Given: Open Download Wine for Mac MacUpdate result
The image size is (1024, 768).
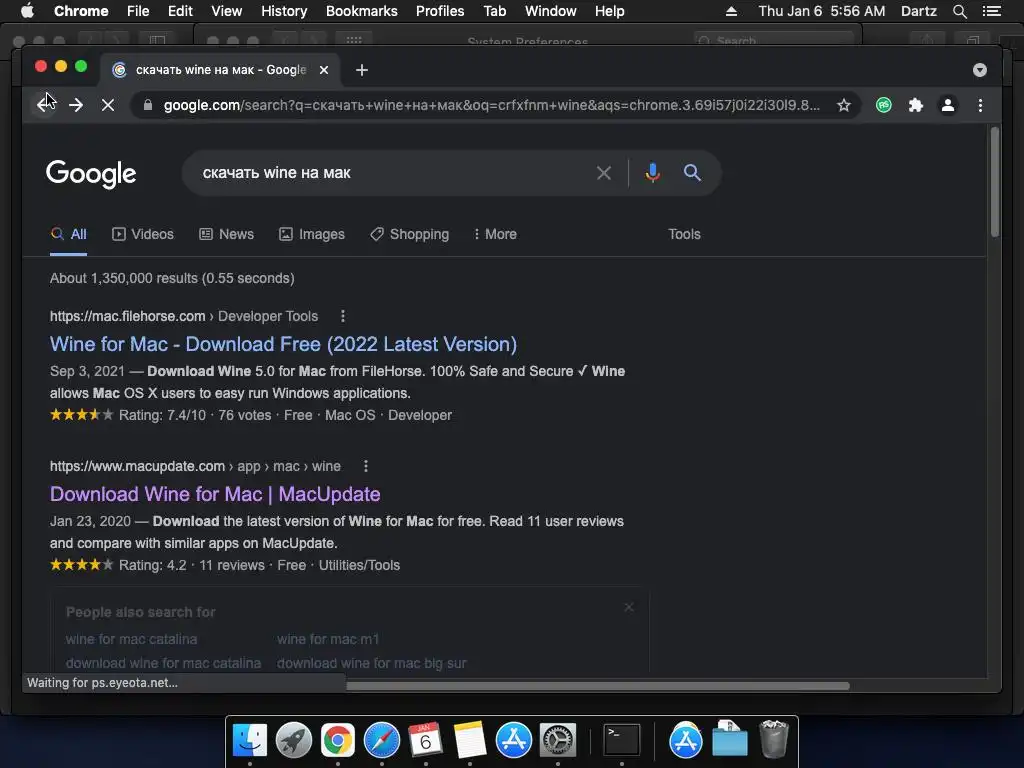Looking at the screenshot, I should click(215, 494).
